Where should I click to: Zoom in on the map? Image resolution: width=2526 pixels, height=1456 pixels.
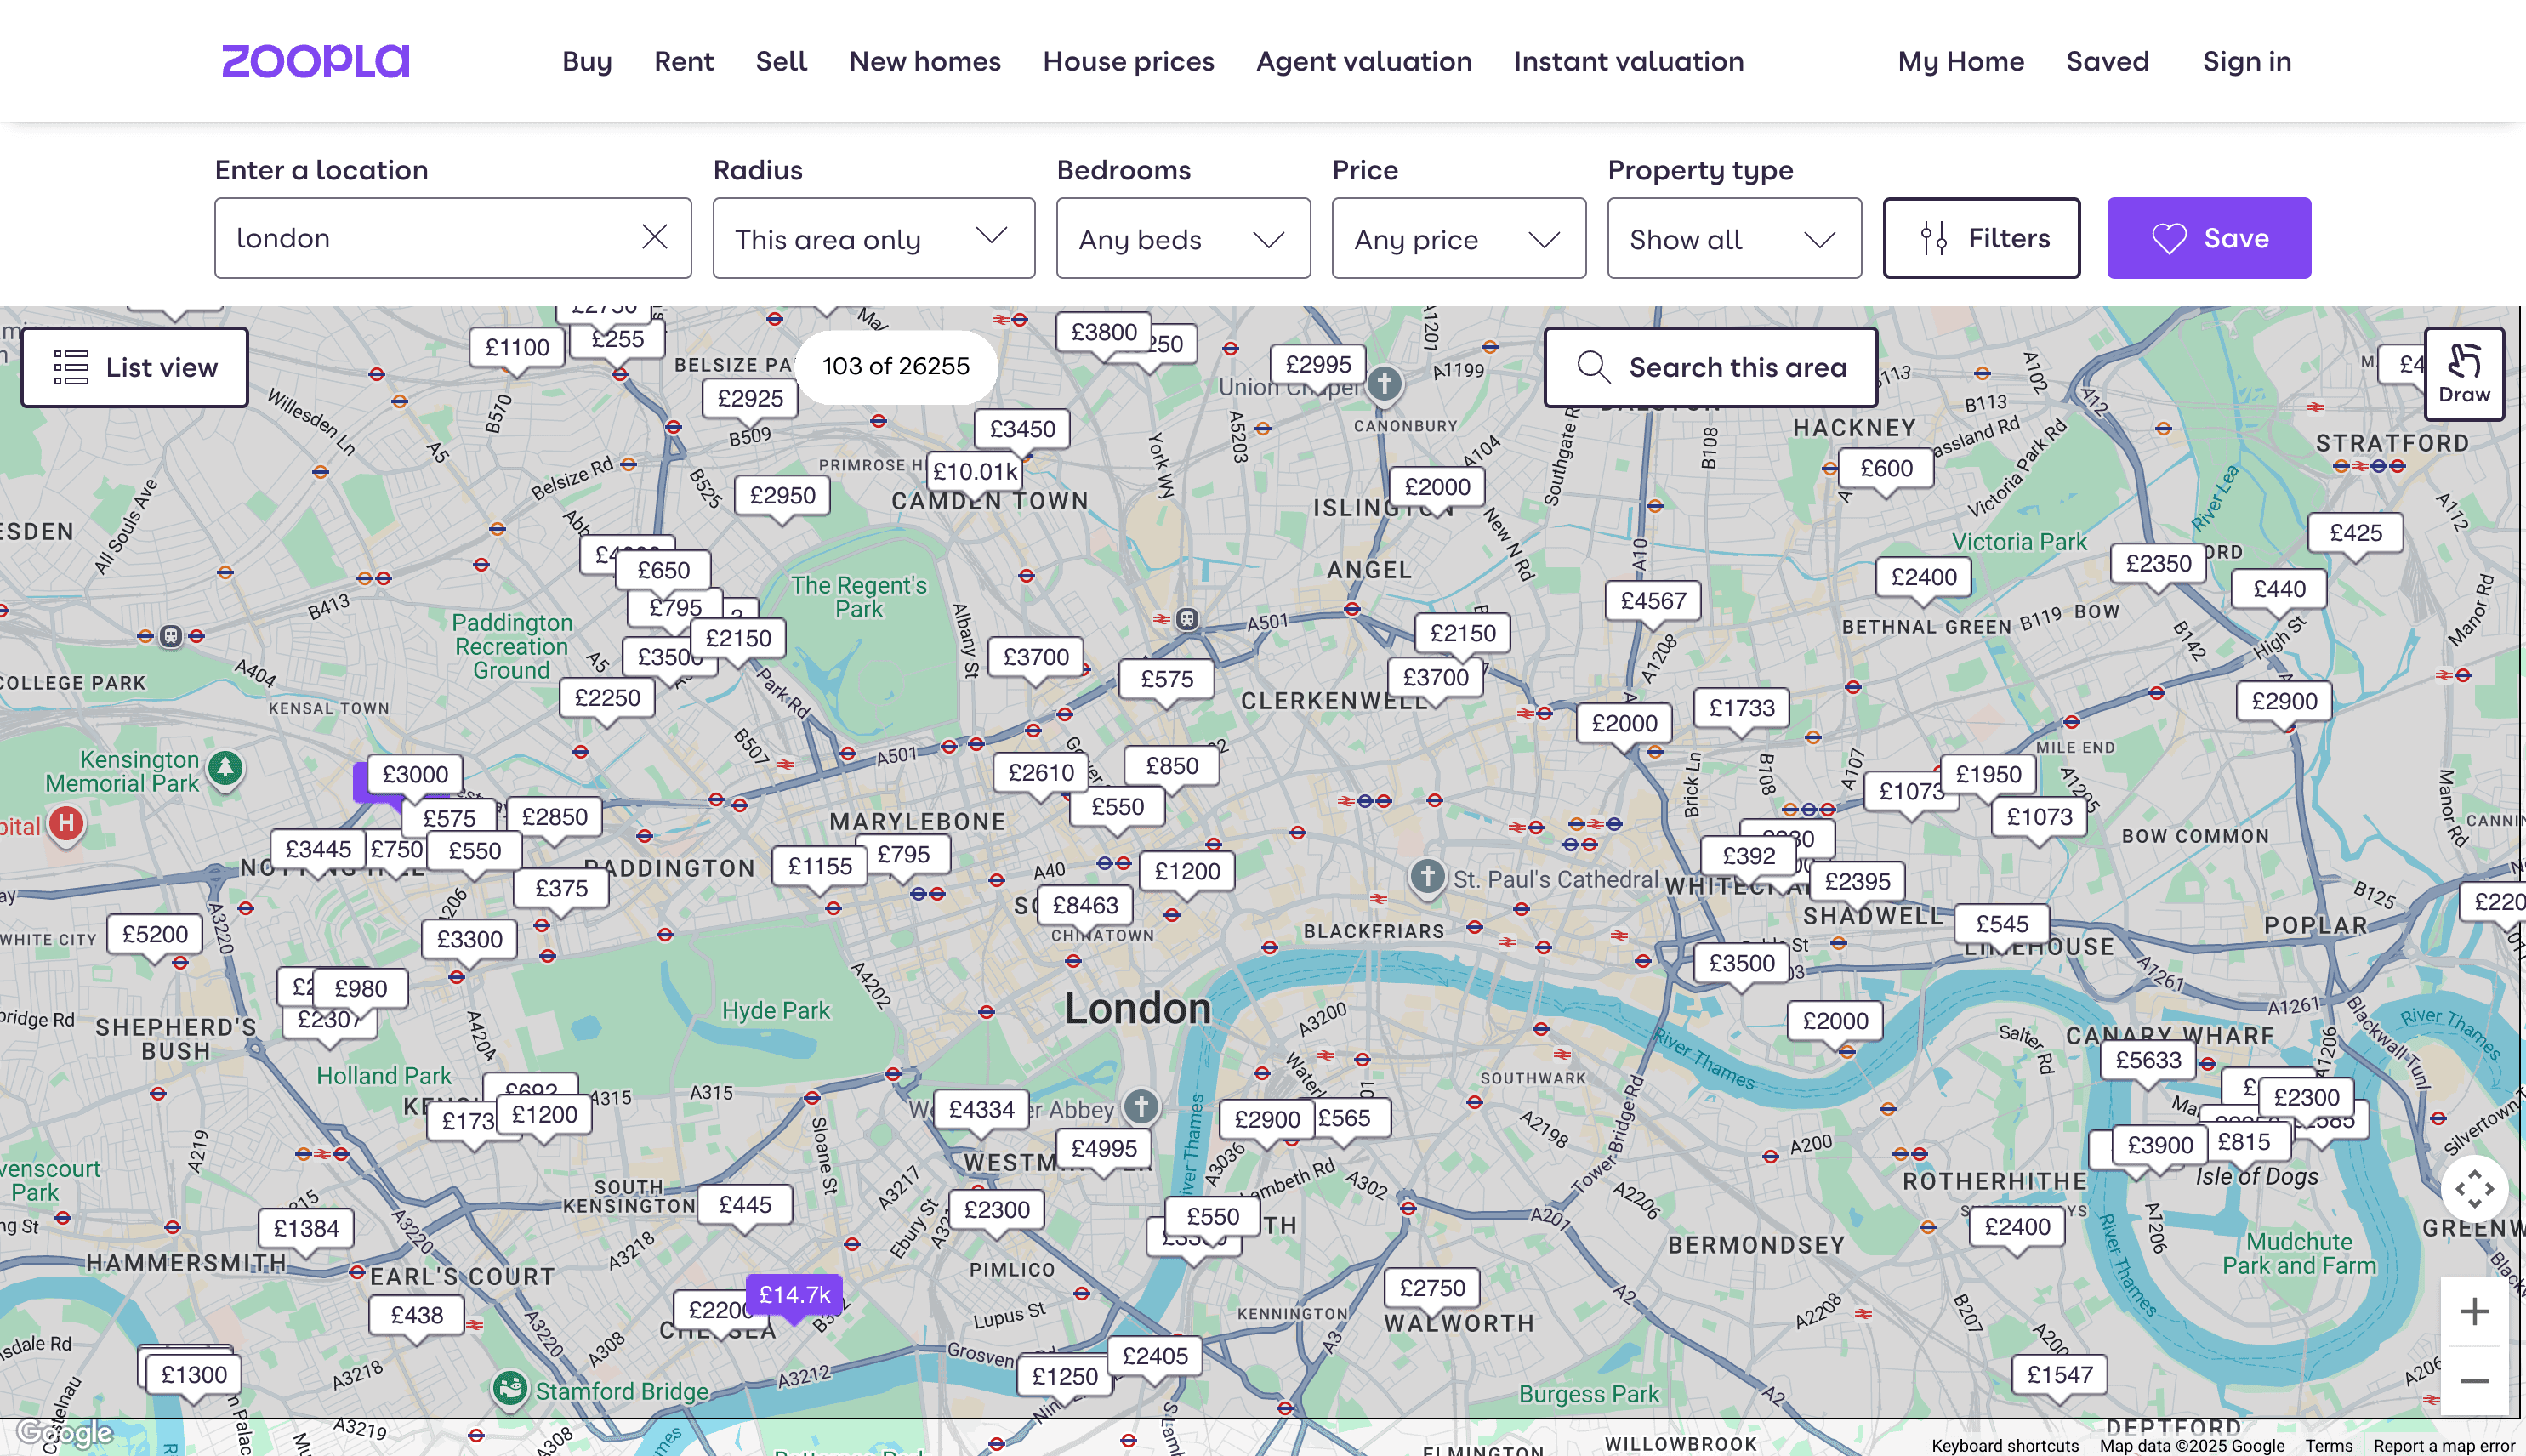(x=2474, y=1311)
